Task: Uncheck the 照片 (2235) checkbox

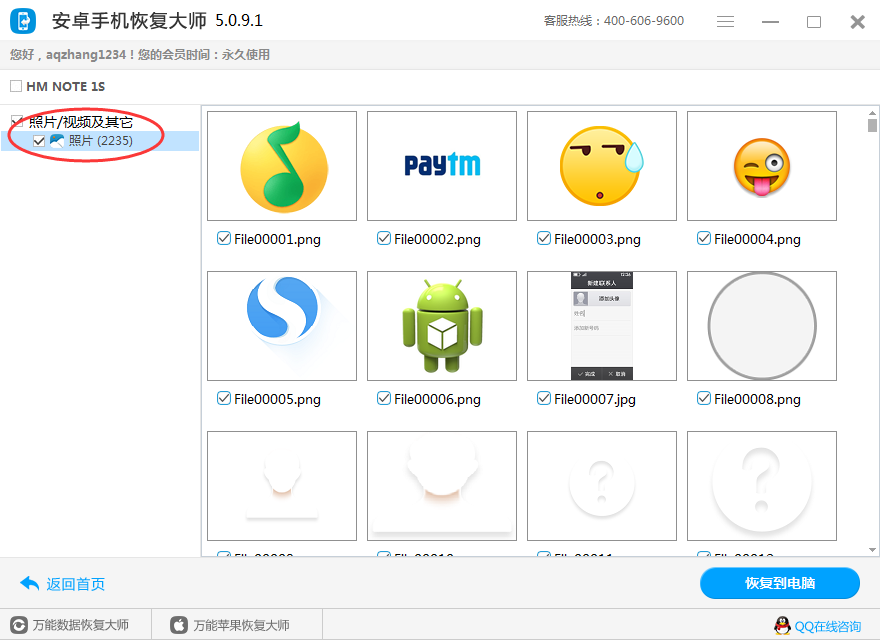Action: 39,141
